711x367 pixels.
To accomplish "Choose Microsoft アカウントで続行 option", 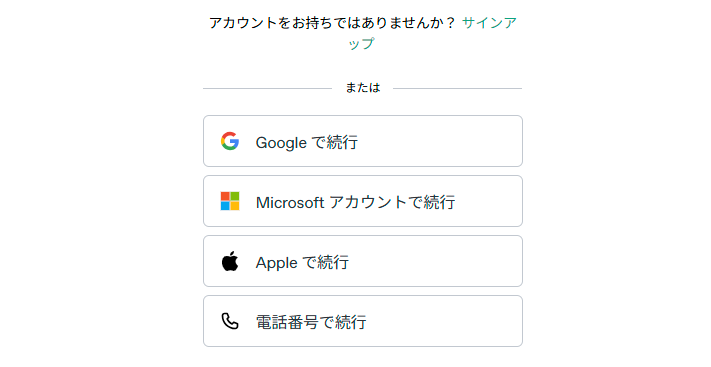I will tap(363, 201).
